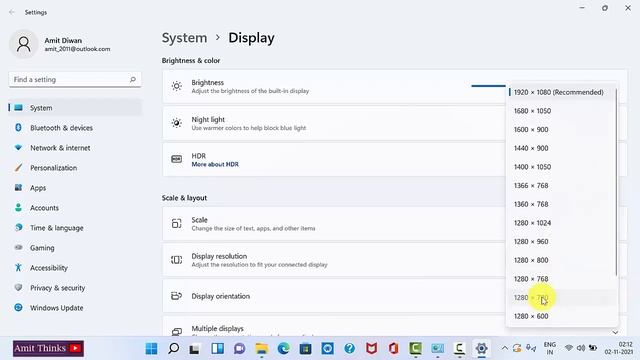640x360 pixels.
Task: Expand the Multiple displays section chevron
Action: click(x=615, y=332)
